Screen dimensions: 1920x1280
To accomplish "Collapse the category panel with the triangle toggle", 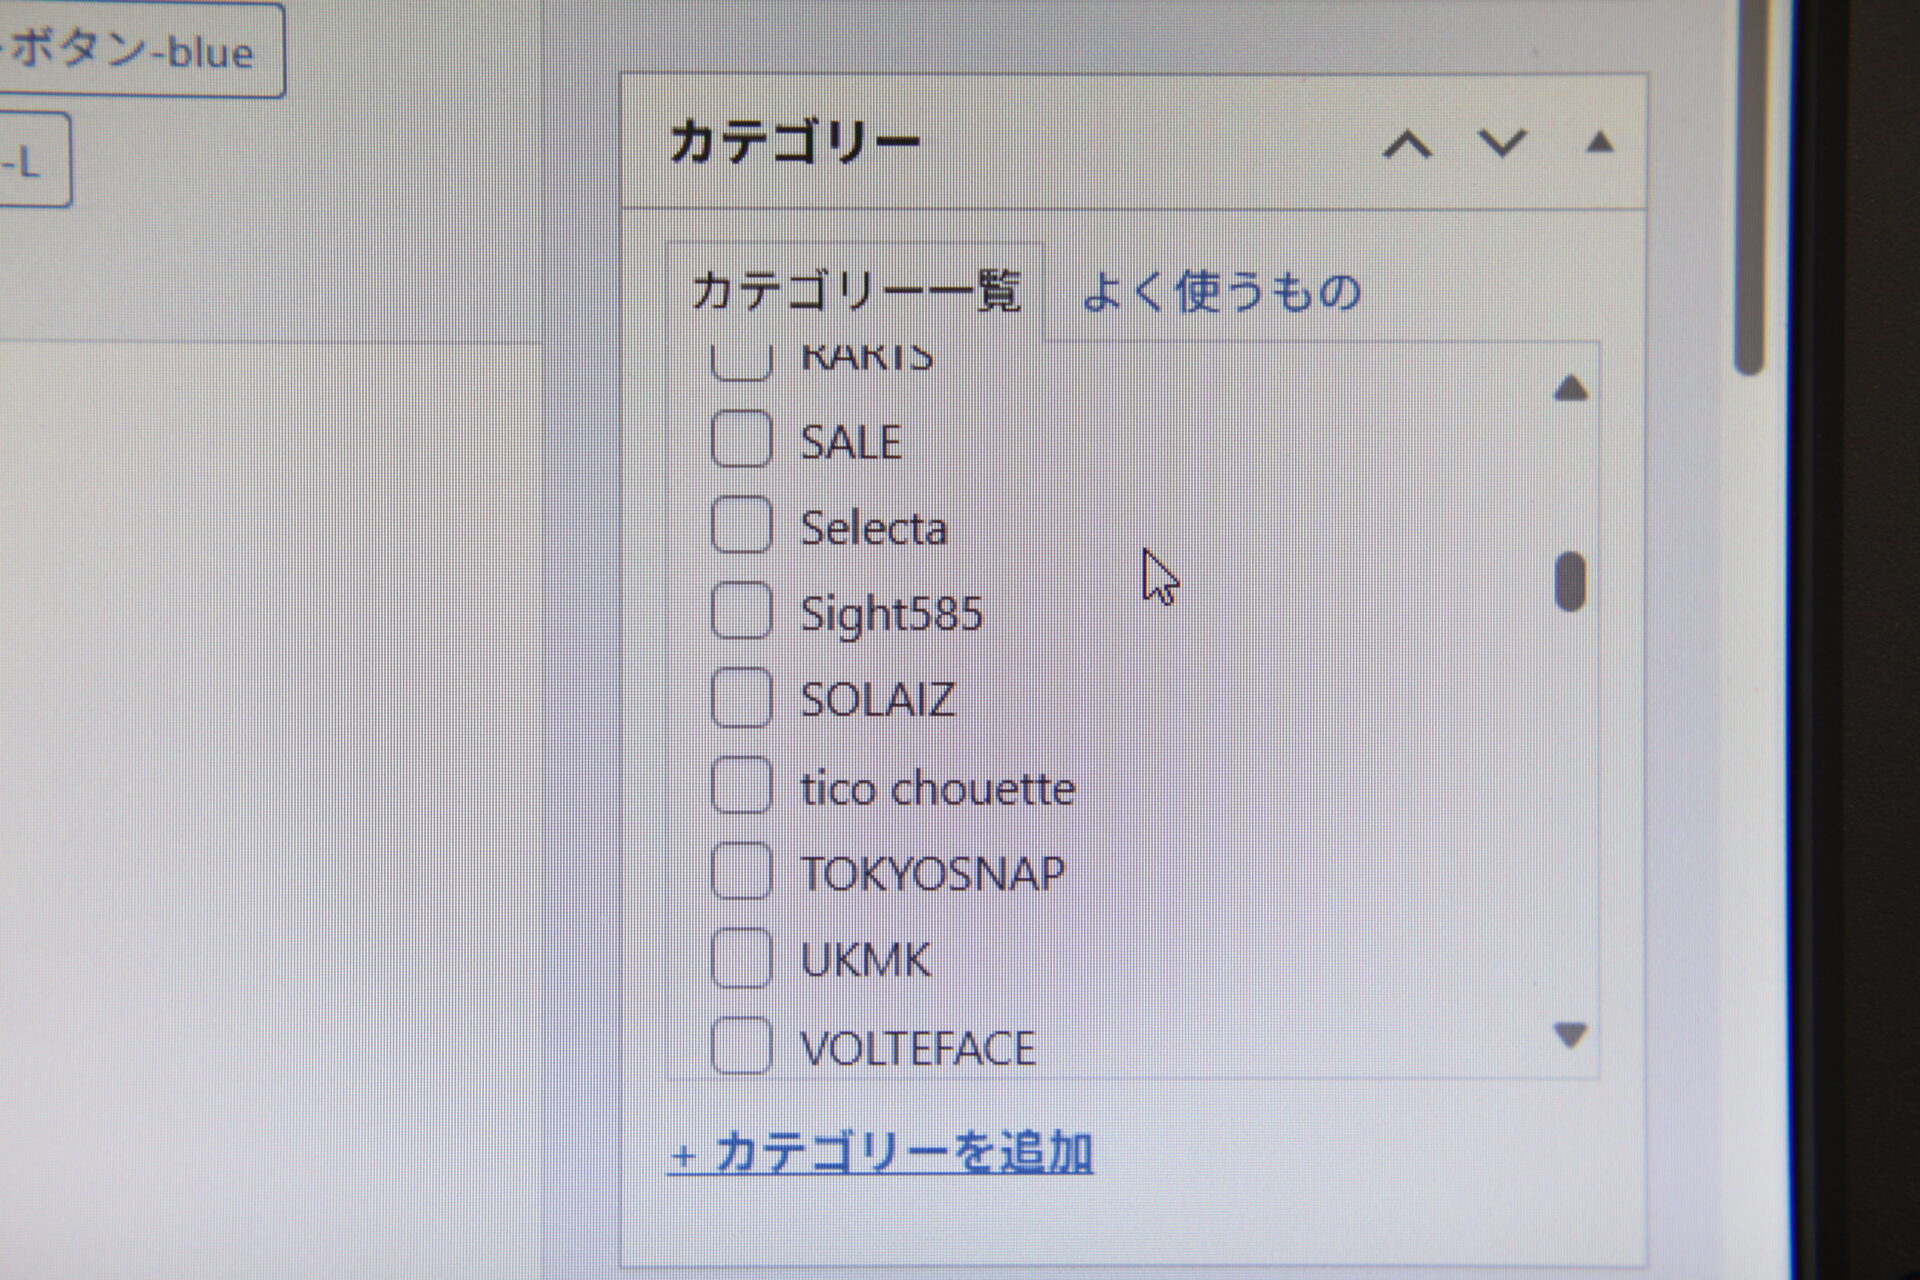I will (1599, 143).
